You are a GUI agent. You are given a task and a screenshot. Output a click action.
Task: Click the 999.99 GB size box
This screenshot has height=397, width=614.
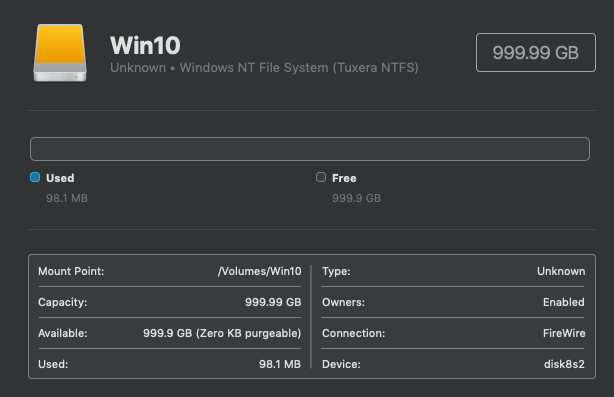pos(536,52)
